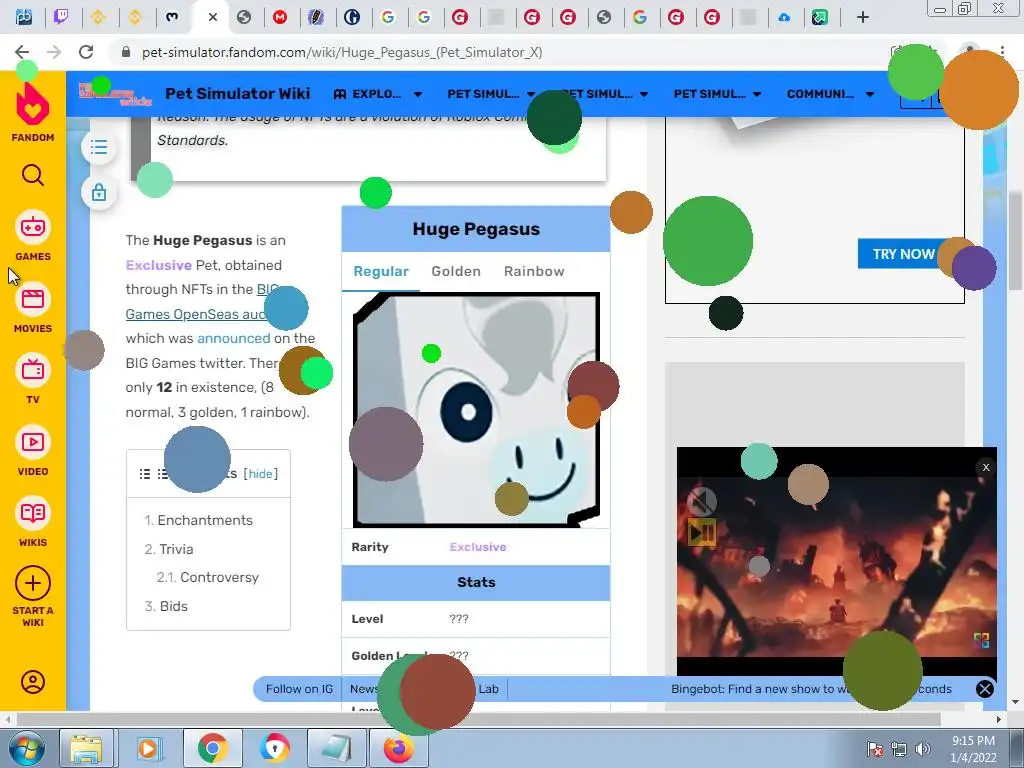Select the Golden infobox tab
Image resolution: width=1024 pixels, height=768 pixels.
pos(456,271)
